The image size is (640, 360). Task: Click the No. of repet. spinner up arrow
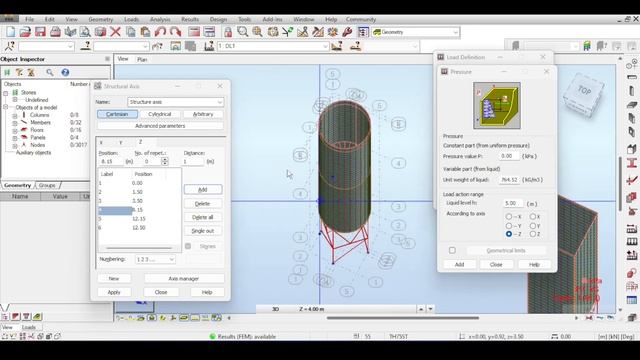pyautogui.click(x=165, y=160)
